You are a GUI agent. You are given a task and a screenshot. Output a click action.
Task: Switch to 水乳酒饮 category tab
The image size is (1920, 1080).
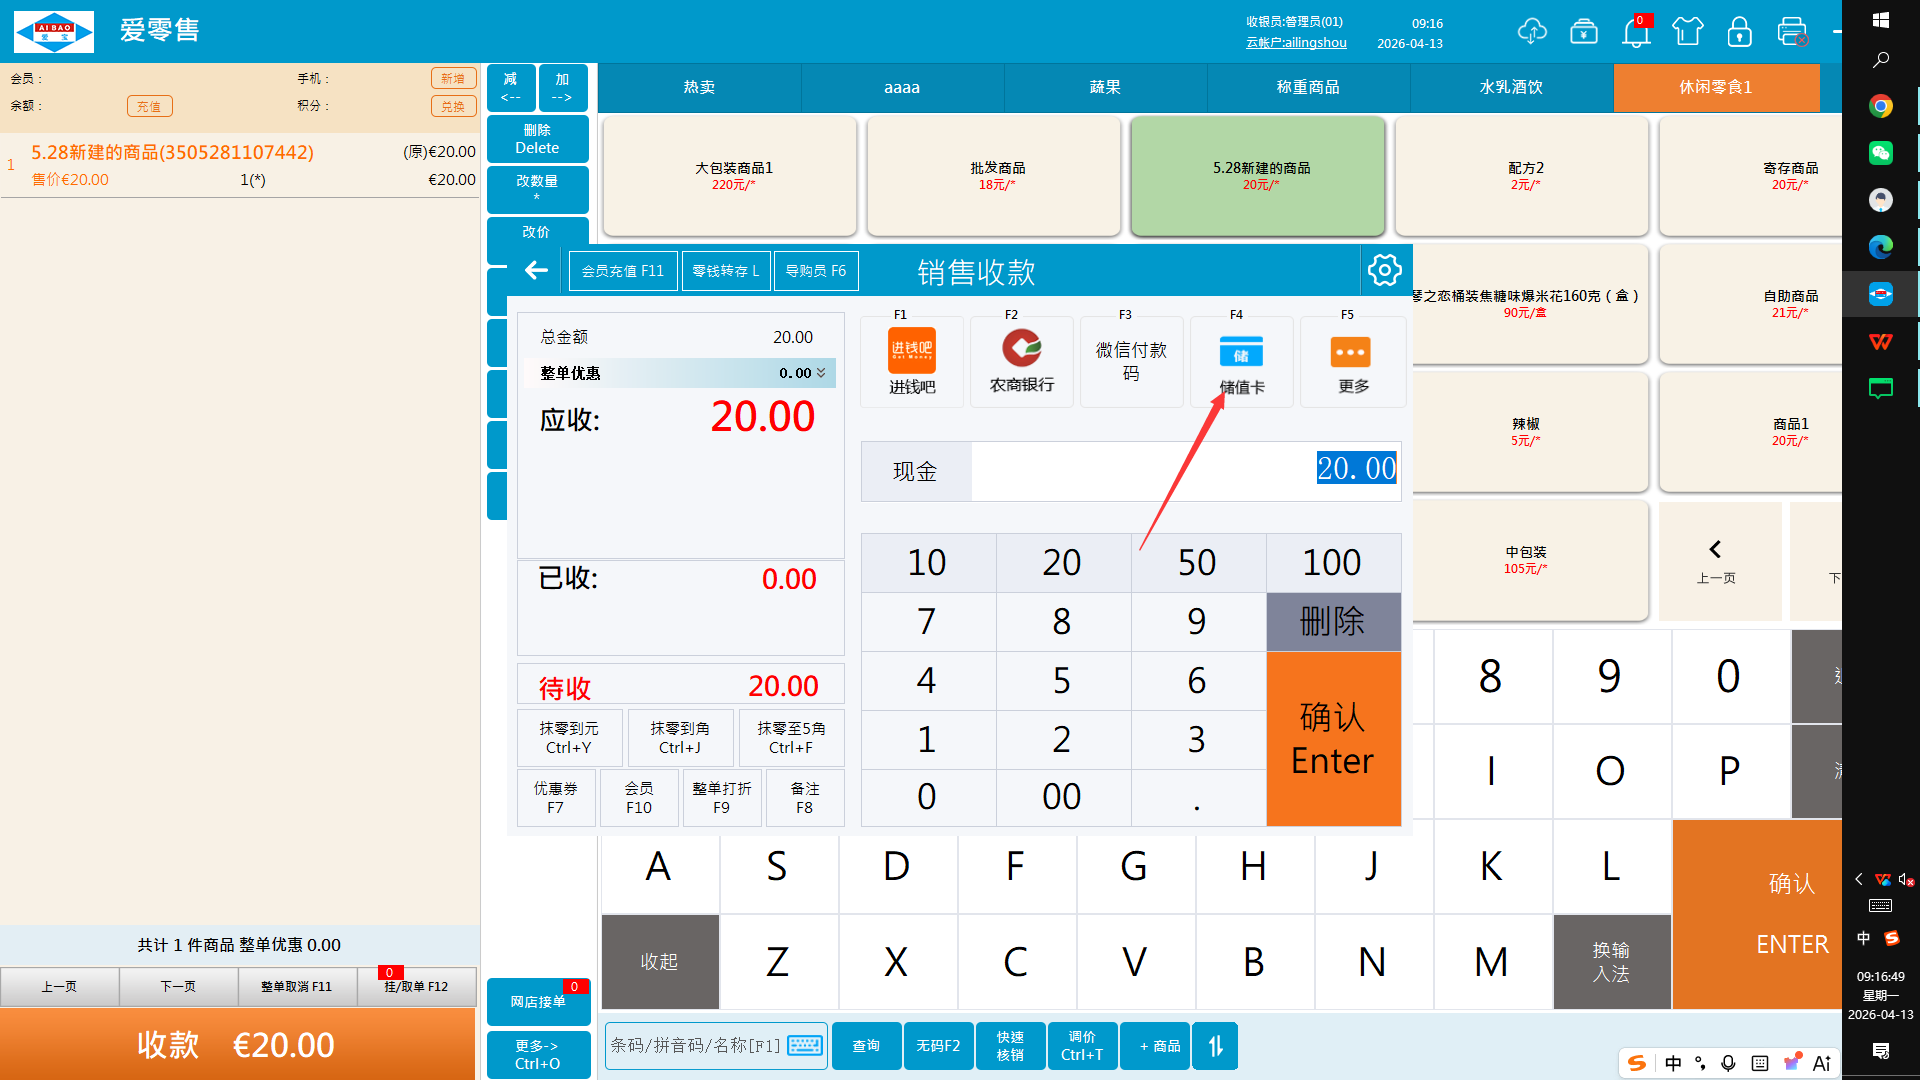(1511, 88)
